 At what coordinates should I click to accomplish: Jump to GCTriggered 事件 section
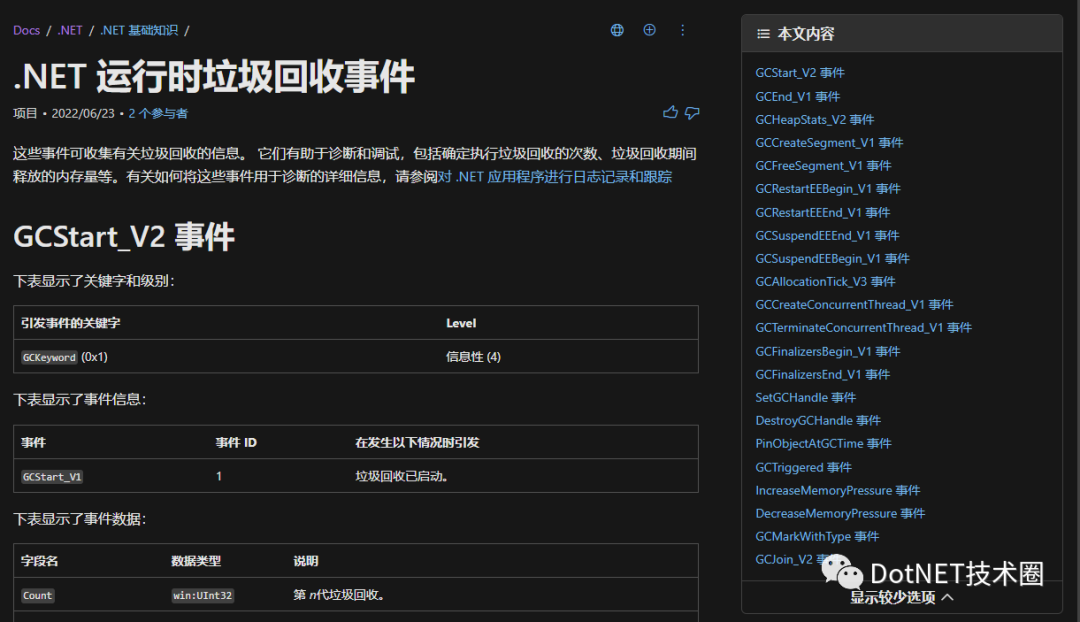(803, 468)
